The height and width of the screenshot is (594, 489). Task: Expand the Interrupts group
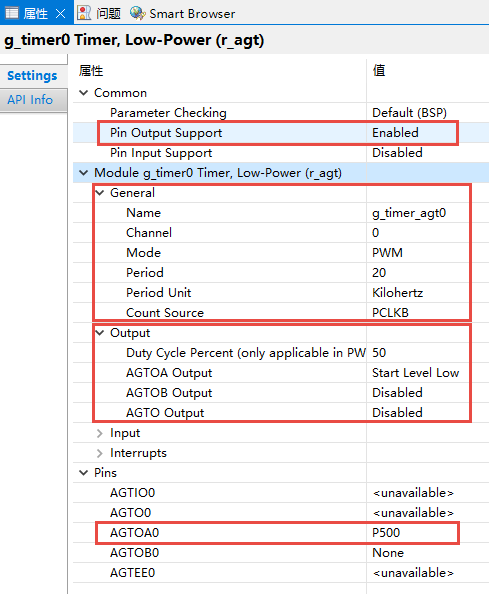coord(100,453)
